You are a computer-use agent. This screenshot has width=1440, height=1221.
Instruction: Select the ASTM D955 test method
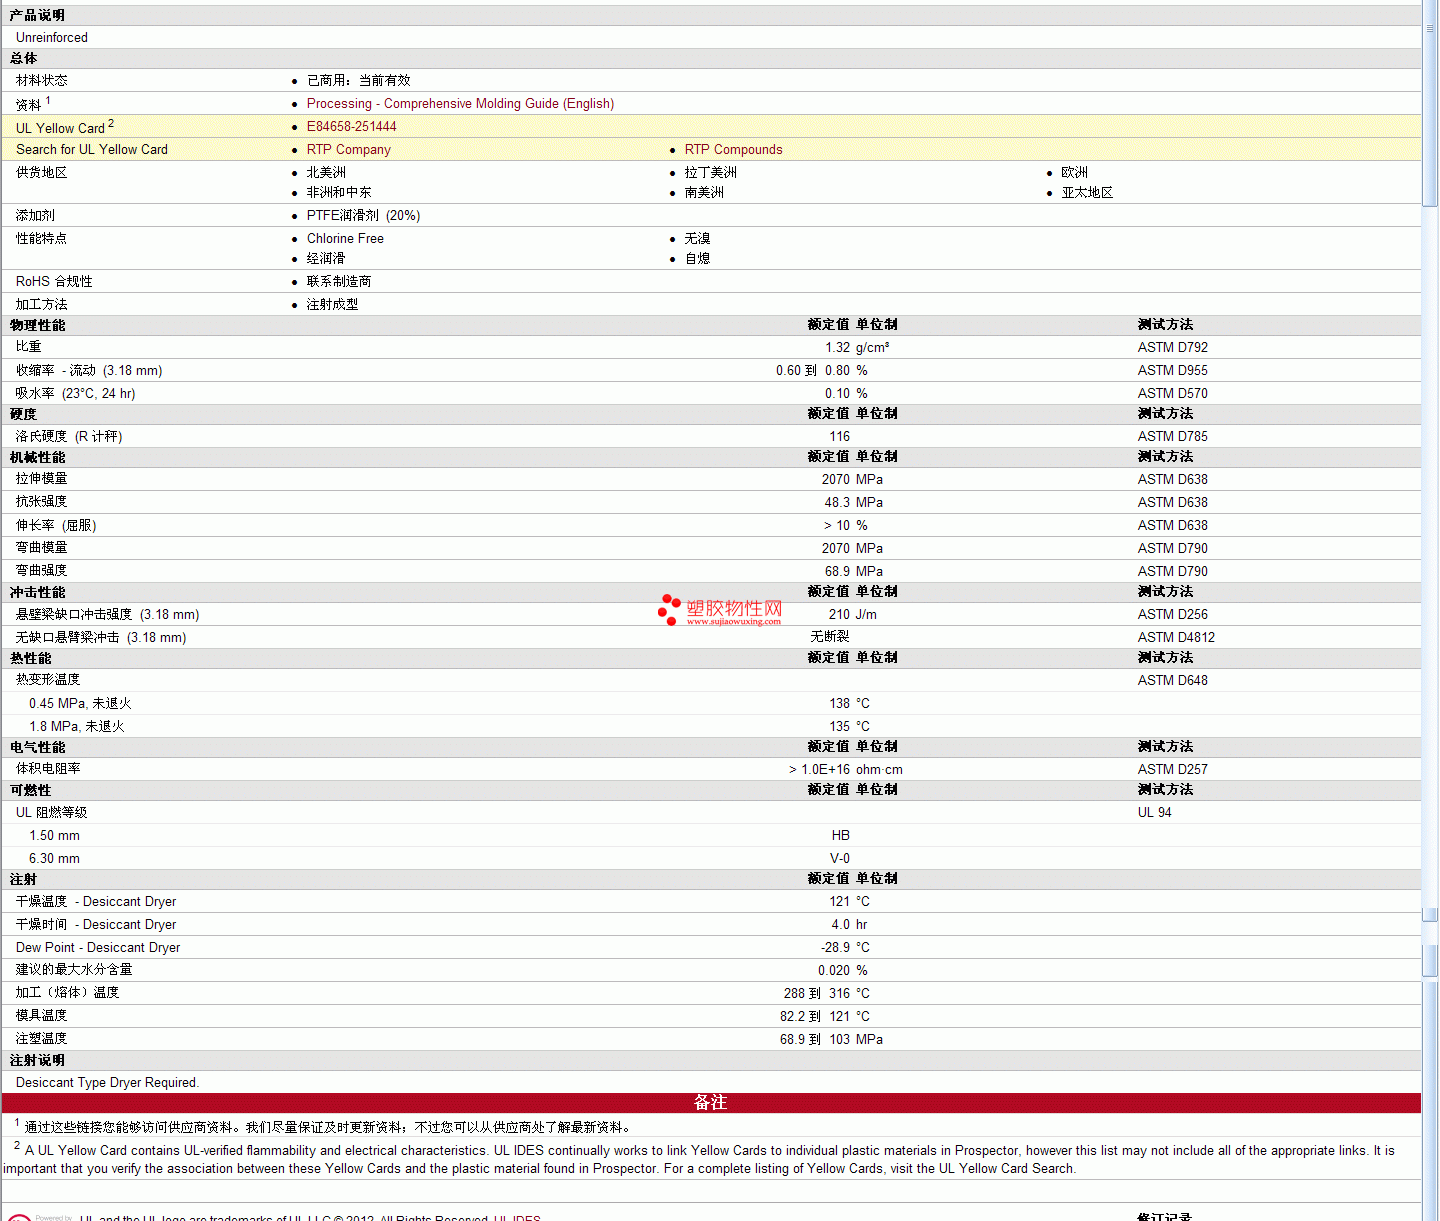click(x=1172, y=370)
